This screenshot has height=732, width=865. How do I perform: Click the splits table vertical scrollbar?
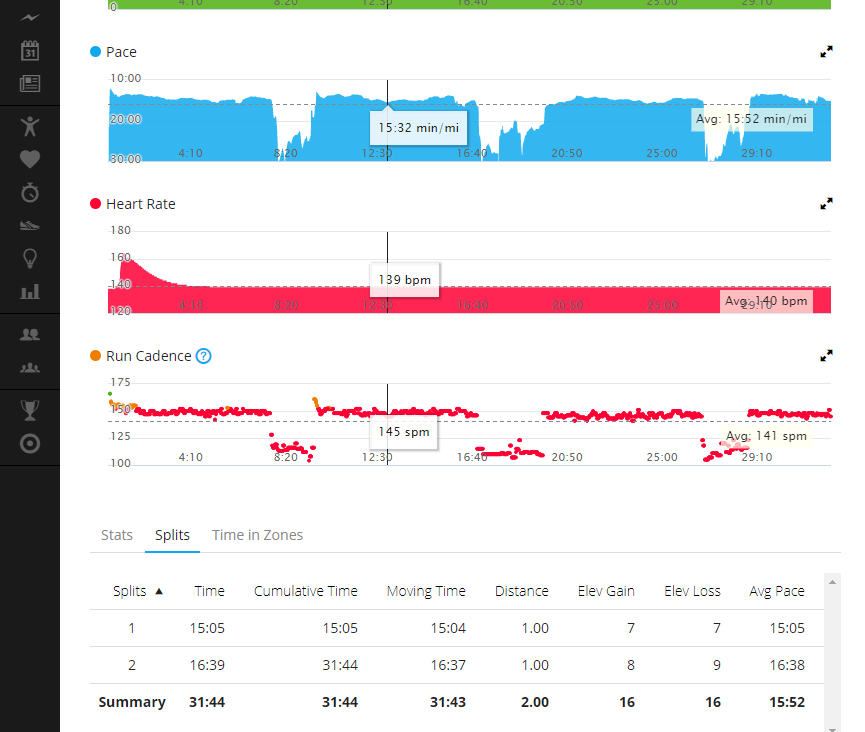(x=832, y=650)
